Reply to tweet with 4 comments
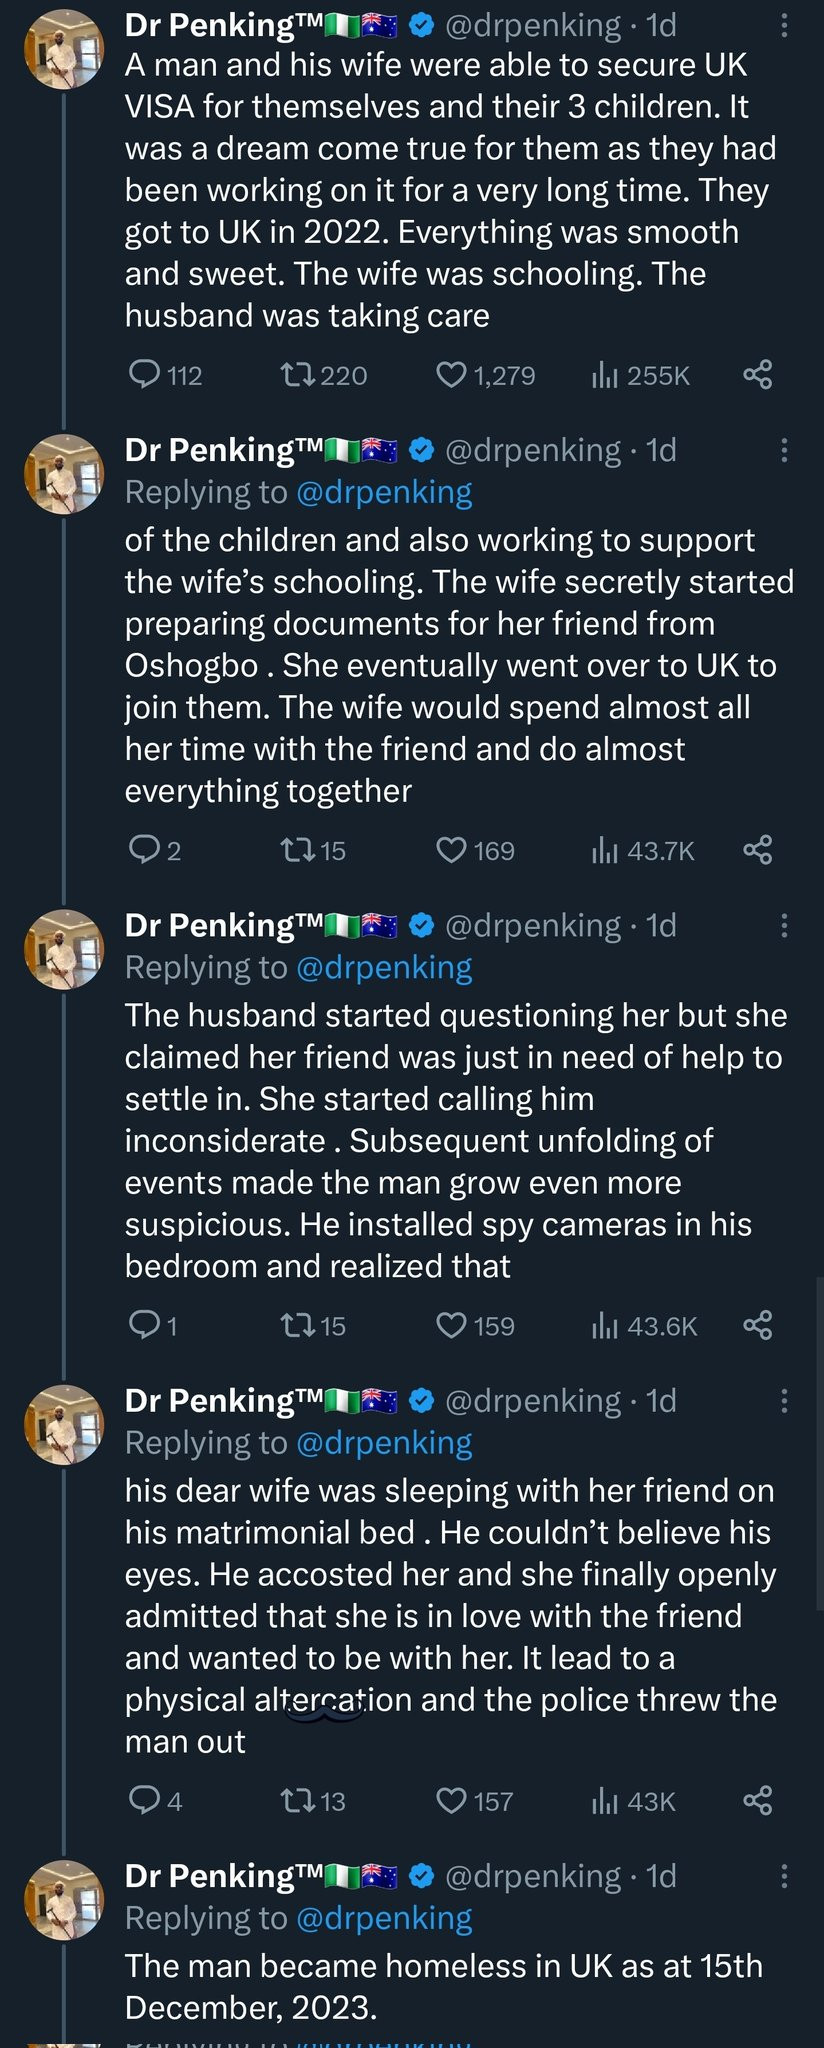This screenshot has height=2048, width=824. [146, 1800]
